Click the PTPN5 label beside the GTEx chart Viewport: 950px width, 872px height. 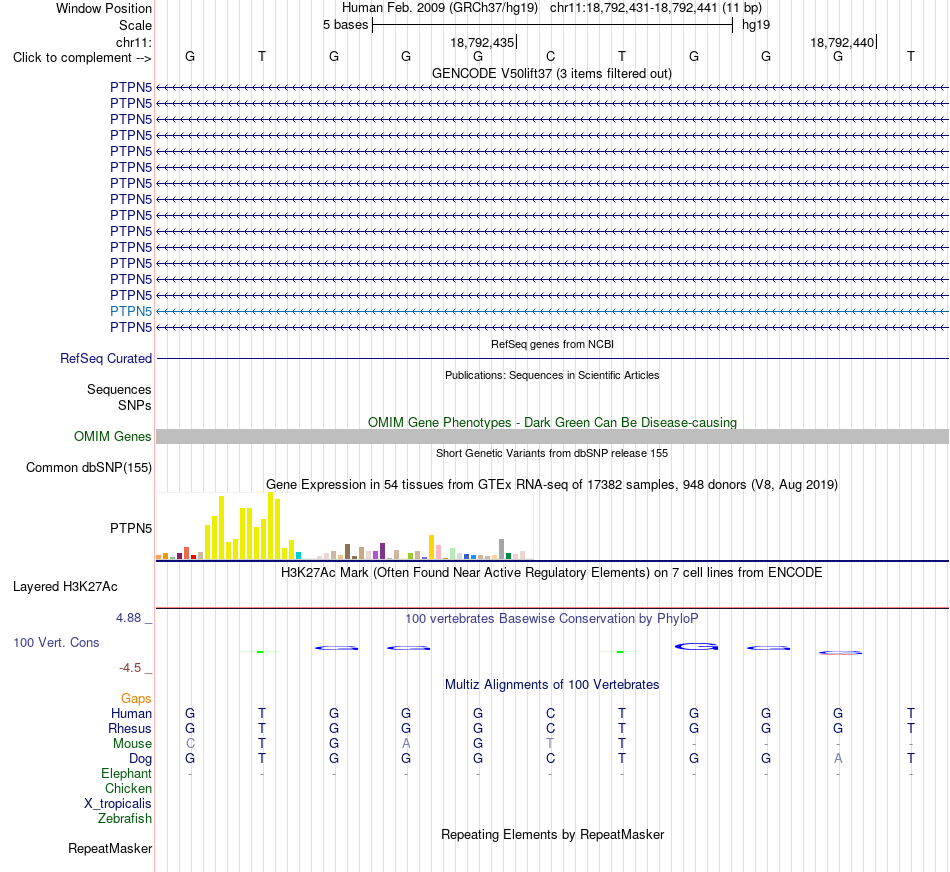click(x=131, y=528)
